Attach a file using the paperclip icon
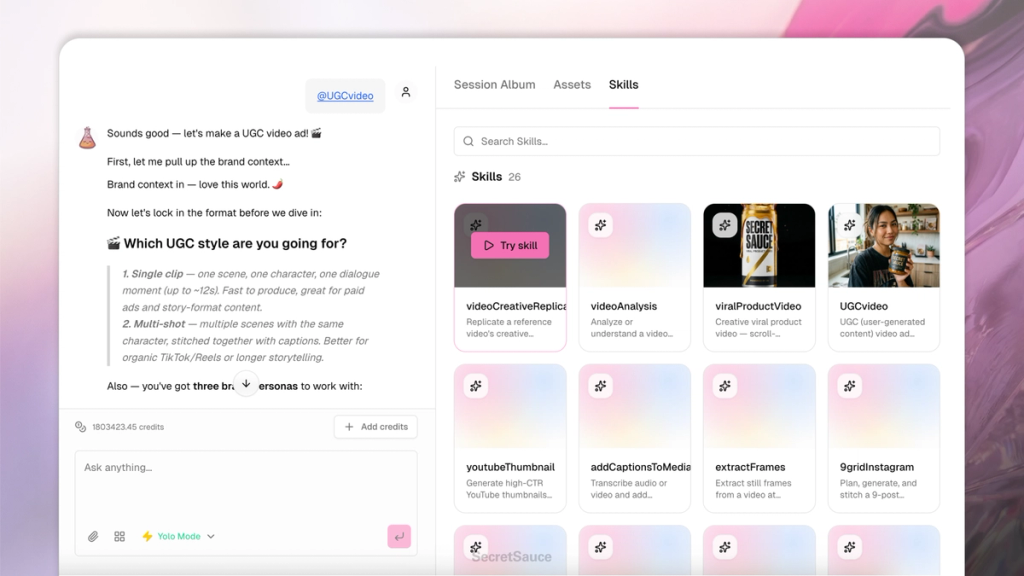 [x=93, y=536]
